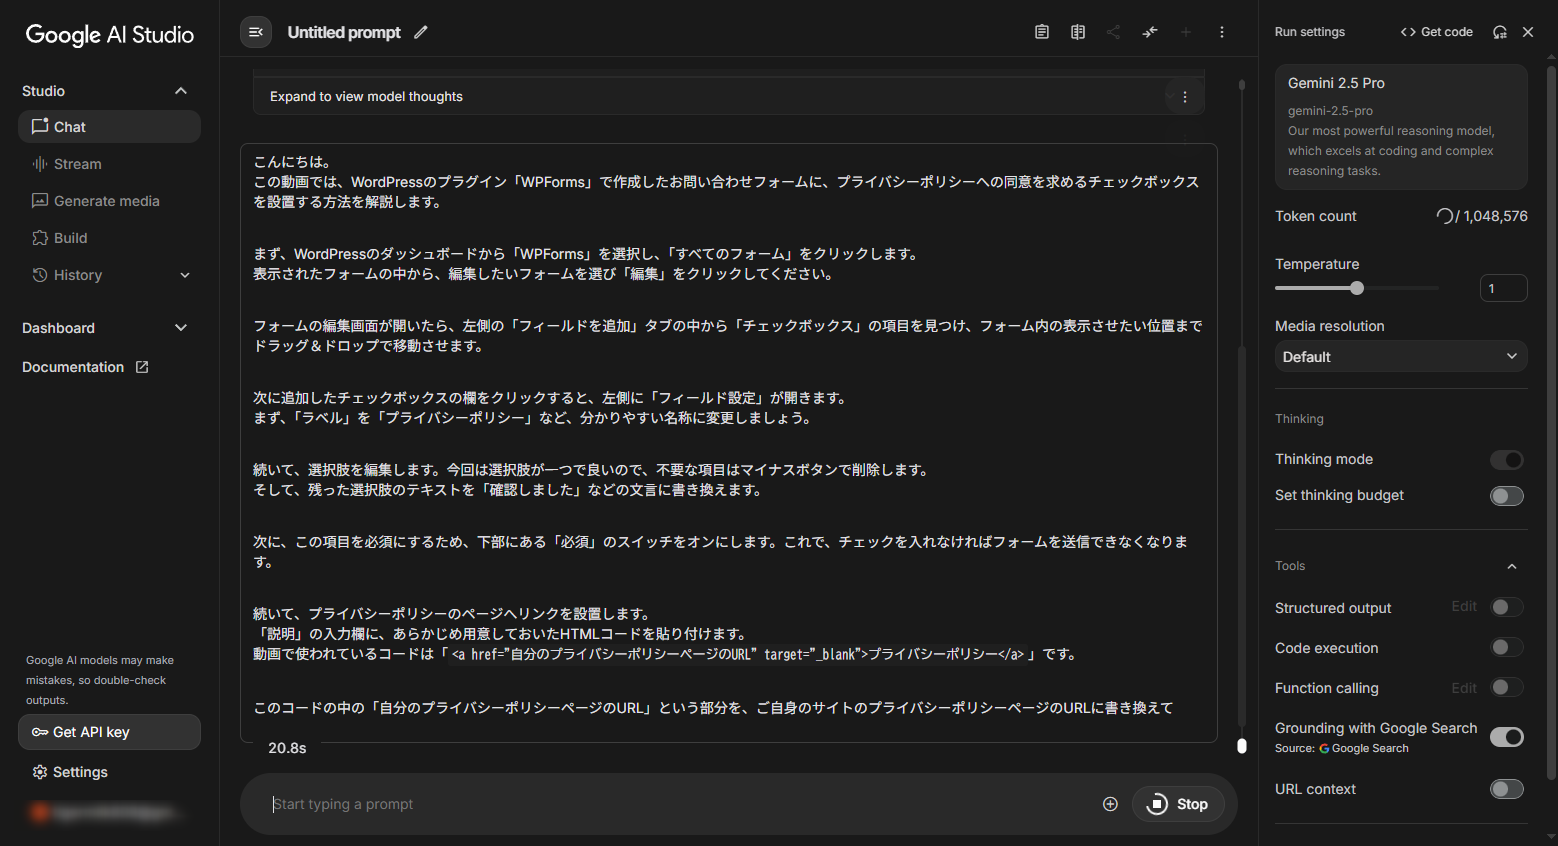Screen dimensions: 1558x846
Task: Enable Set thinking budget switch
Action: coord(1507,496)
